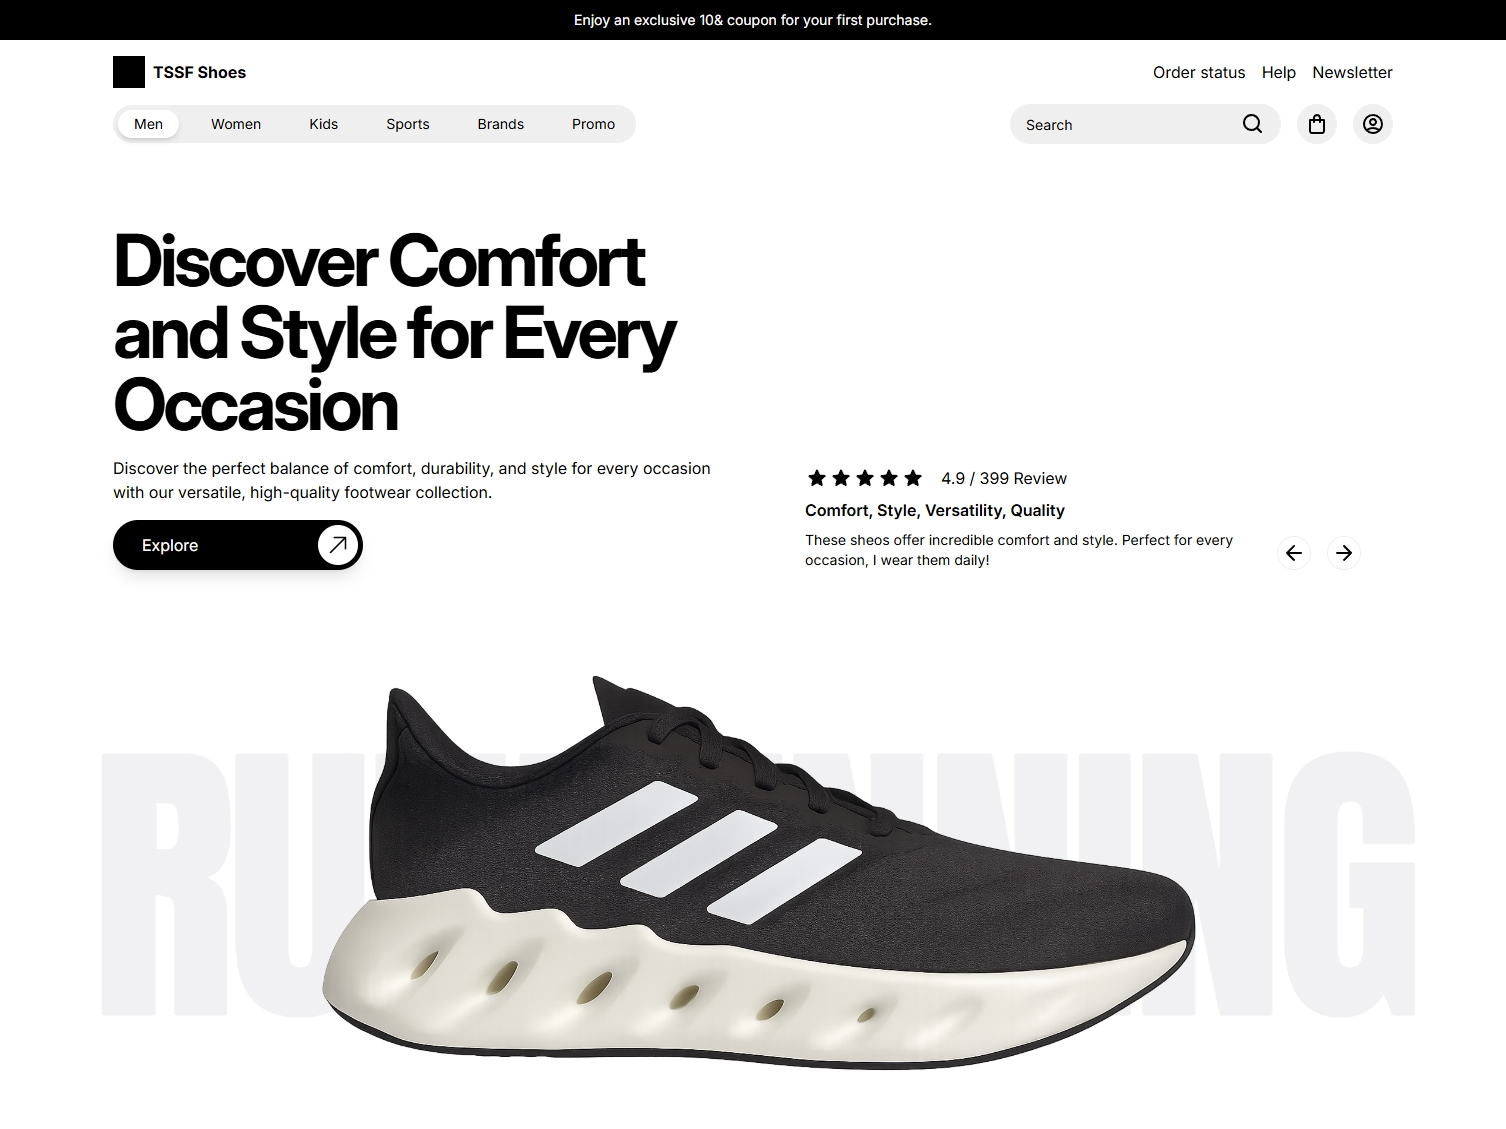1506x1129 pixels.
Task: Open the user account profile icon
Action: (x=1373, y=124)
